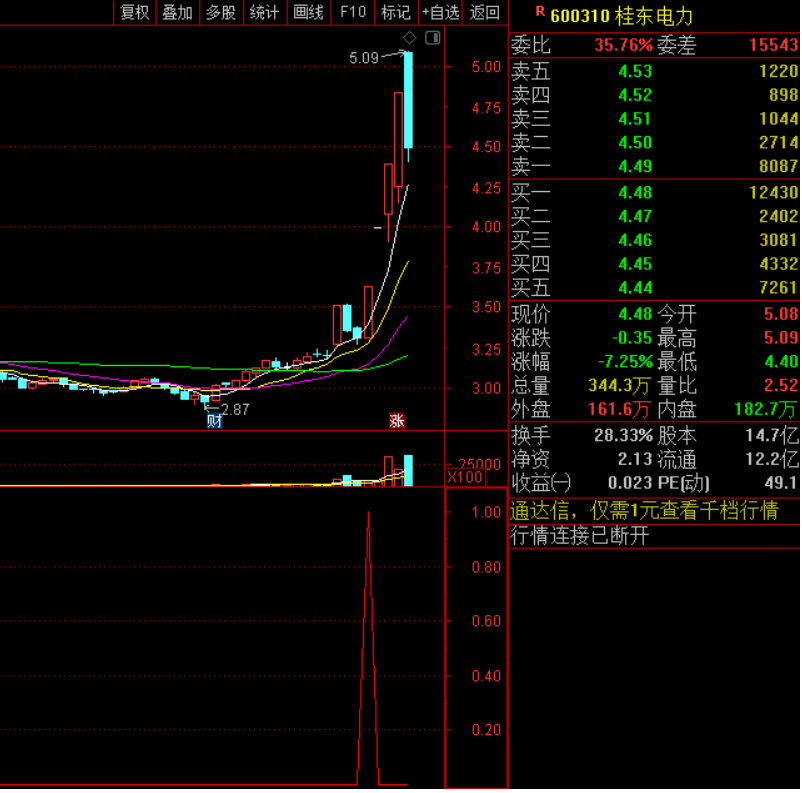802x793 pixels.
Task: Open the 复权 adjustment menu
Action: [x=134, y=12]
